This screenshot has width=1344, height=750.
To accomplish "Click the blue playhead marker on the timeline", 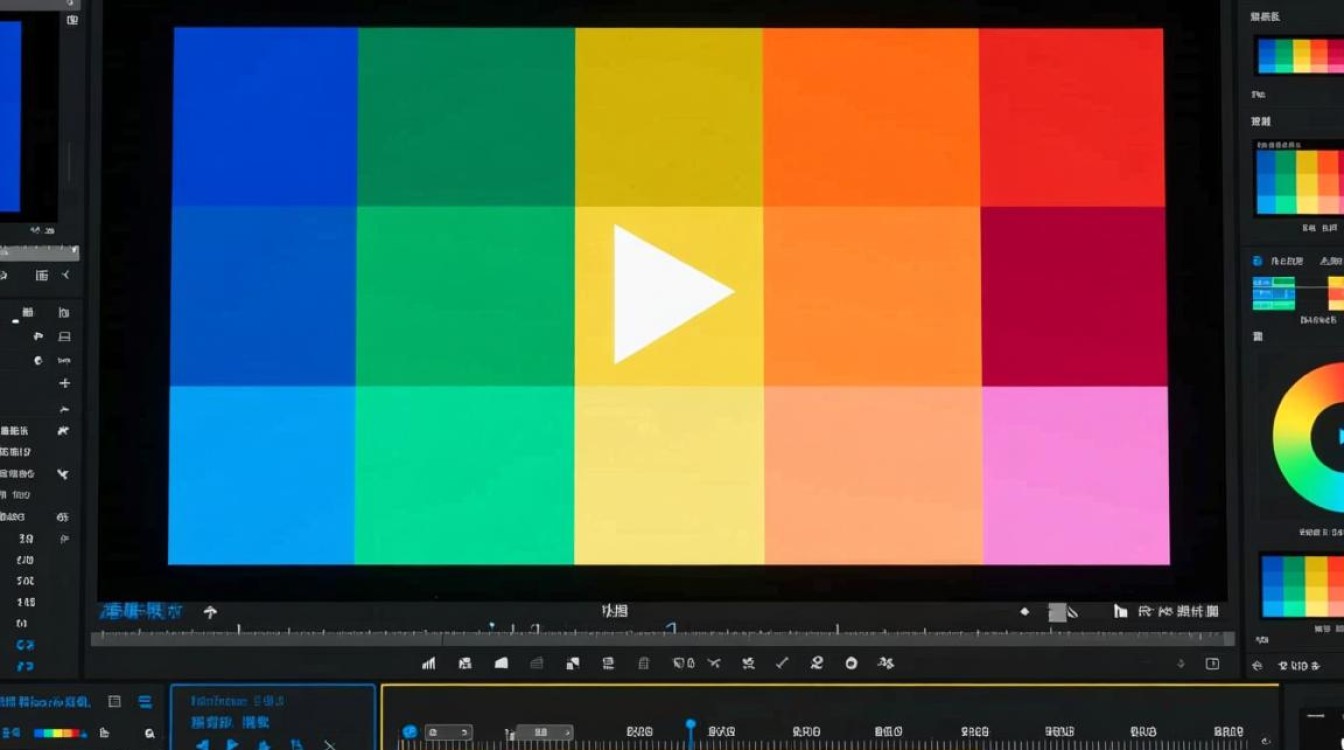I will 690,724.
